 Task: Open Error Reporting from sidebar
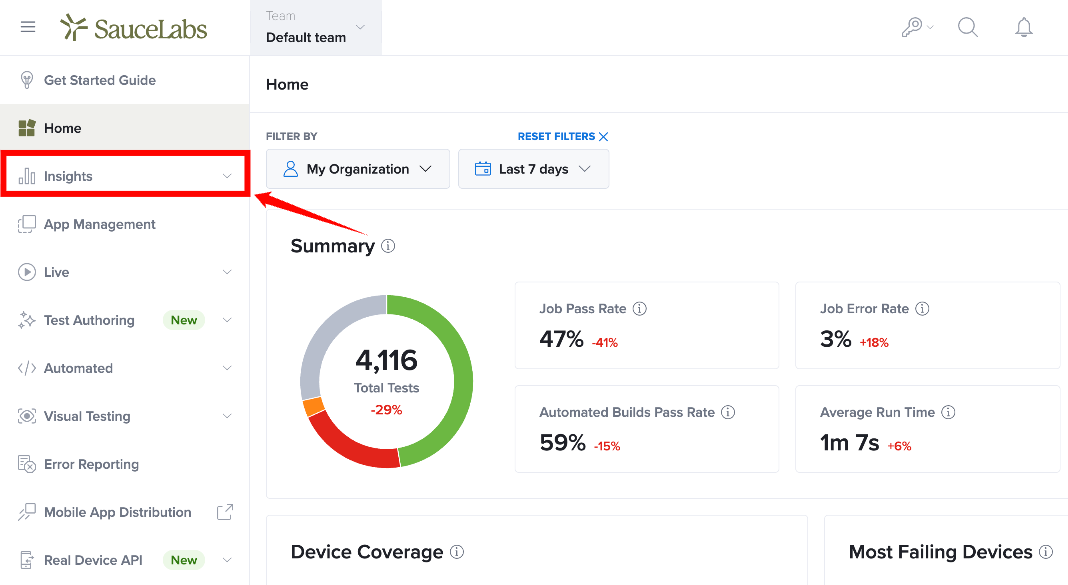click(125, 464)
